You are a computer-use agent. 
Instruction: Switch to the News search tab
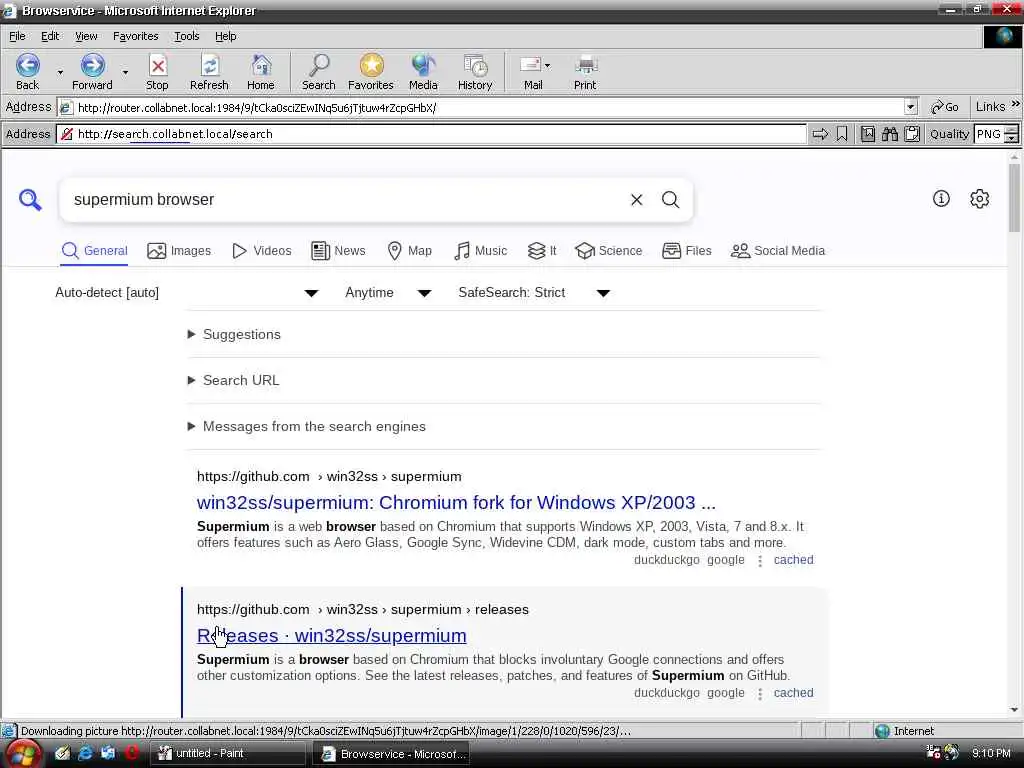click(338, 251)
